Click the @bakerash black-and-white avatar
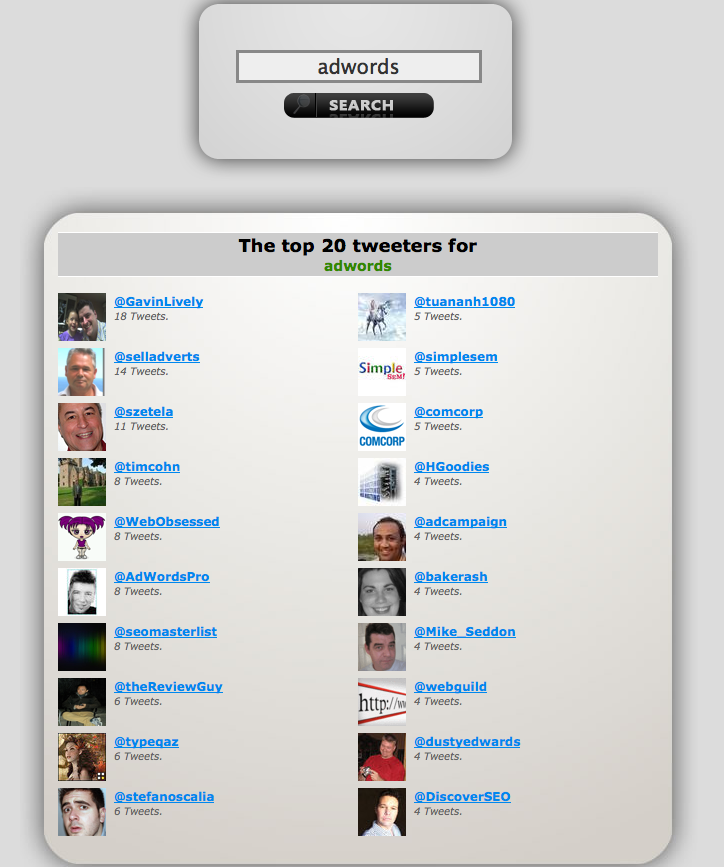724x867 pixels. (x=382, y=592)
